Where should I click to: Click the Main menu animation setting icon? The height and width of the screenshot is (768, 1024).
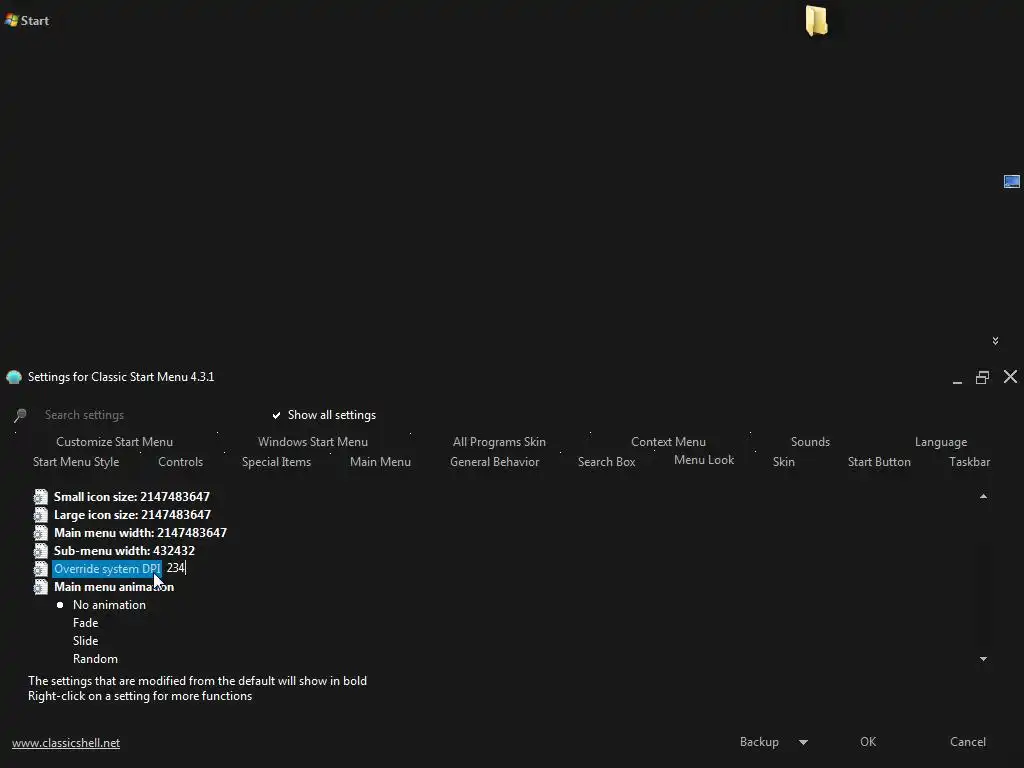tap(40, 587)
